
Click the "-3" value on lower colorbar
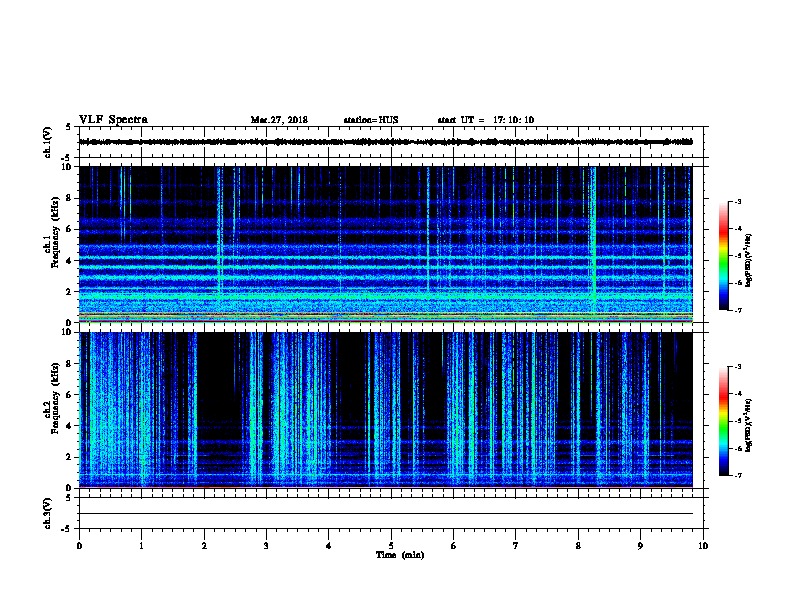click(737, 367)
